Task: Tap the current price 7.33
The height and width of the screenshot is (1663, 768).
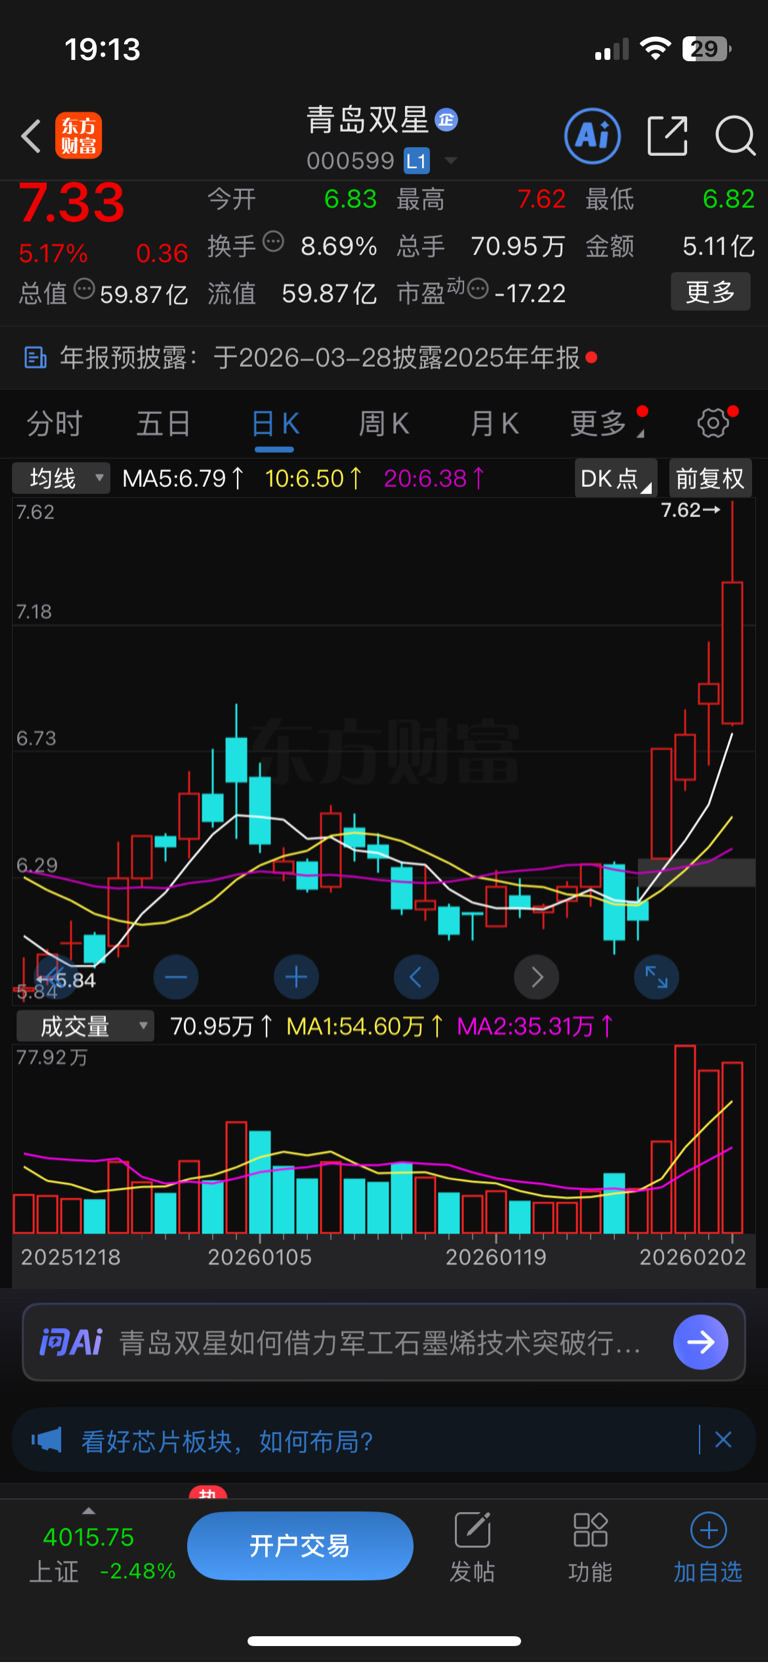Action: point(72,203)
